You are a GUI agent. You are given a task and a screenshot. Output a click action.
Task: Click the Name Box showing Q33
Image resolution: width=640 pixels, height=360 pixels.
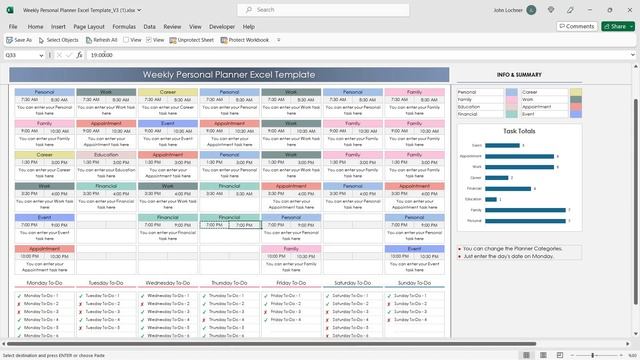[x=21, y=55]
